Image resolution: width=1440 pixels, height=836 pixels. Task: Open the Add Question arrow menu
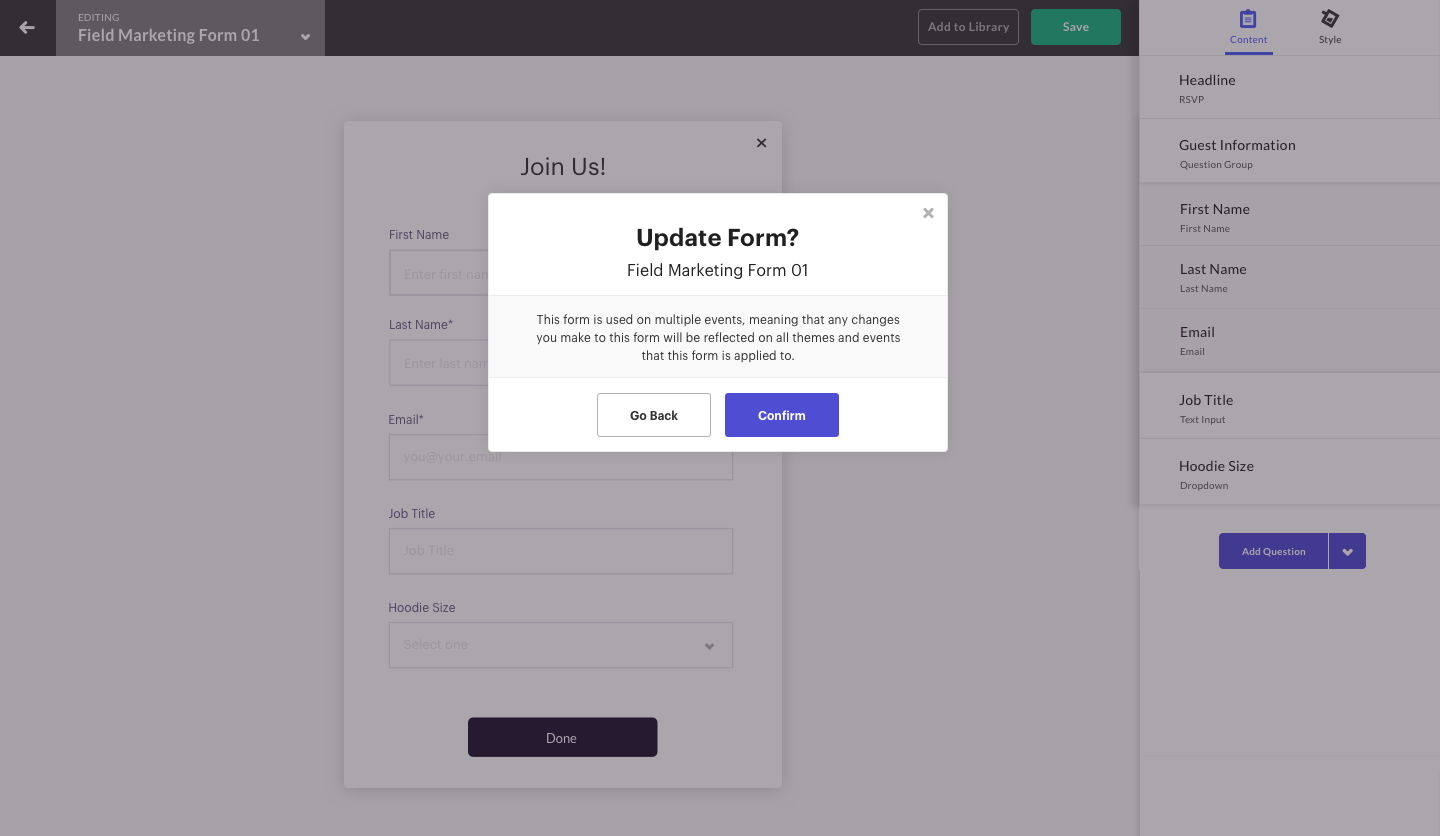(x=1347, y=551)
